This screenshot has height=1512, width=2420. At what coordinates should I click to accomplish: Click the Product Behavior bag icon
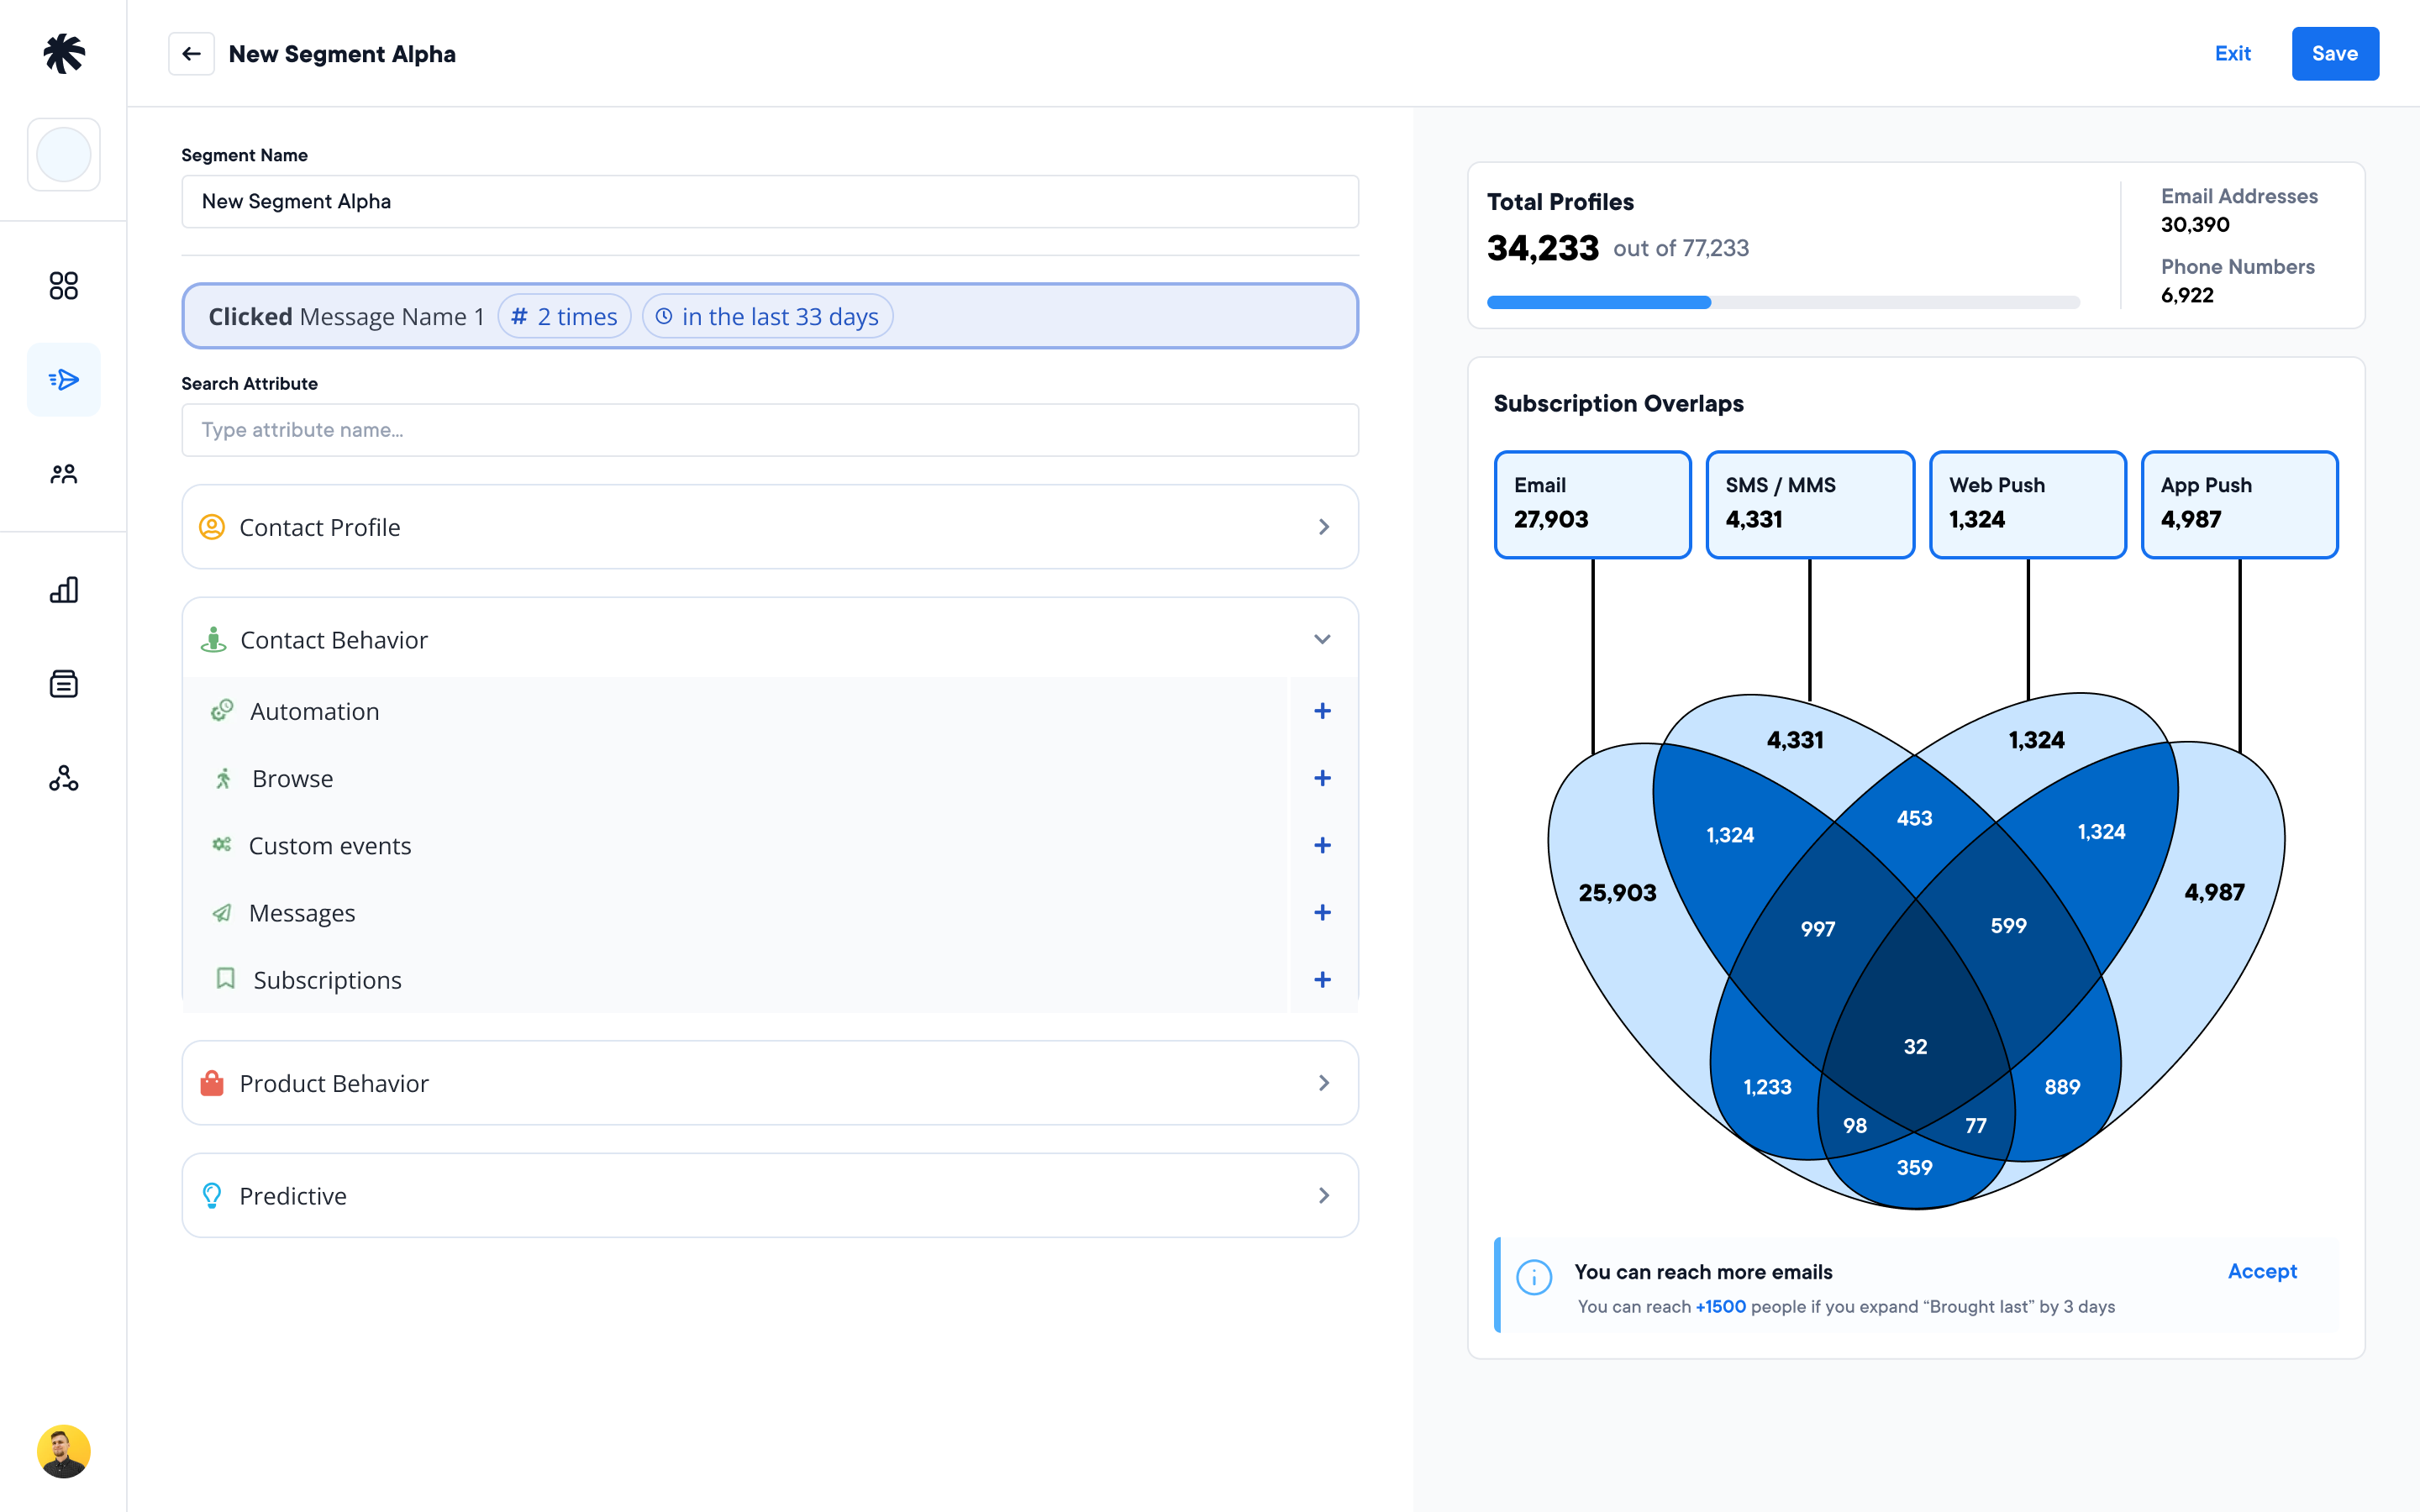[212, 1083]
